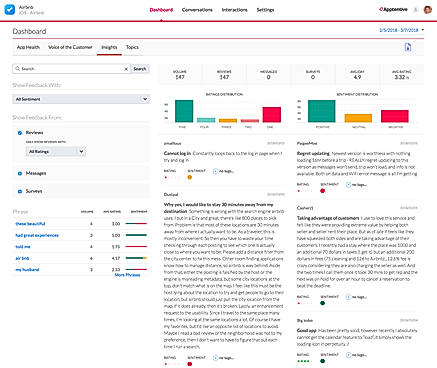Open the Conversations menu item
The image size is (437, 368).
(197, 10)
